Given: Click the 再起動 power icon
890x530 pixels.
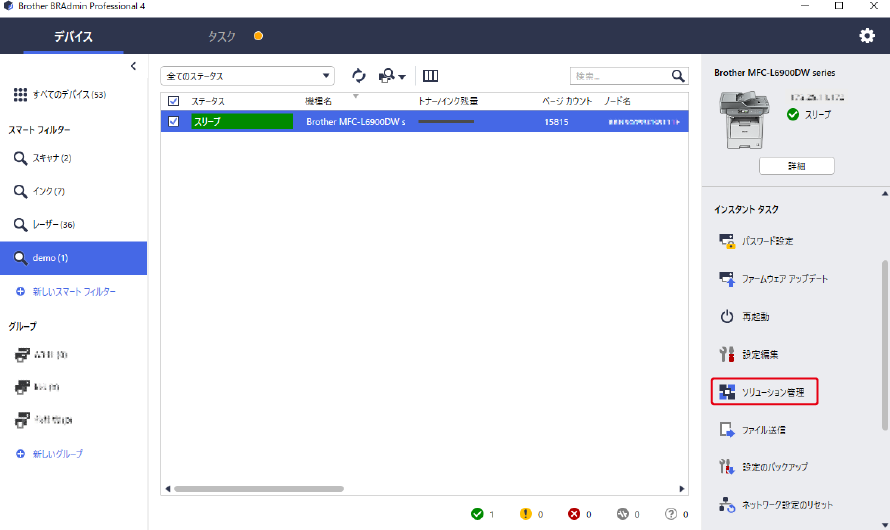Looking at the screenshot, I should point(728,316).
